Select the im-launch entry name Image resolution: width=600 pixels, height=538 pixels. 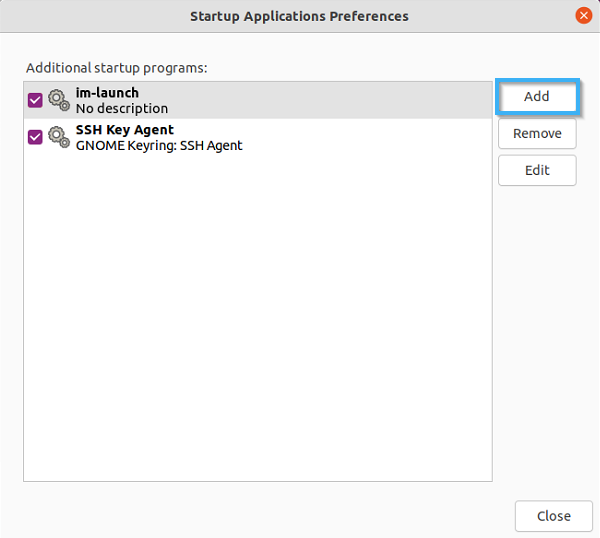coord(107,93)
